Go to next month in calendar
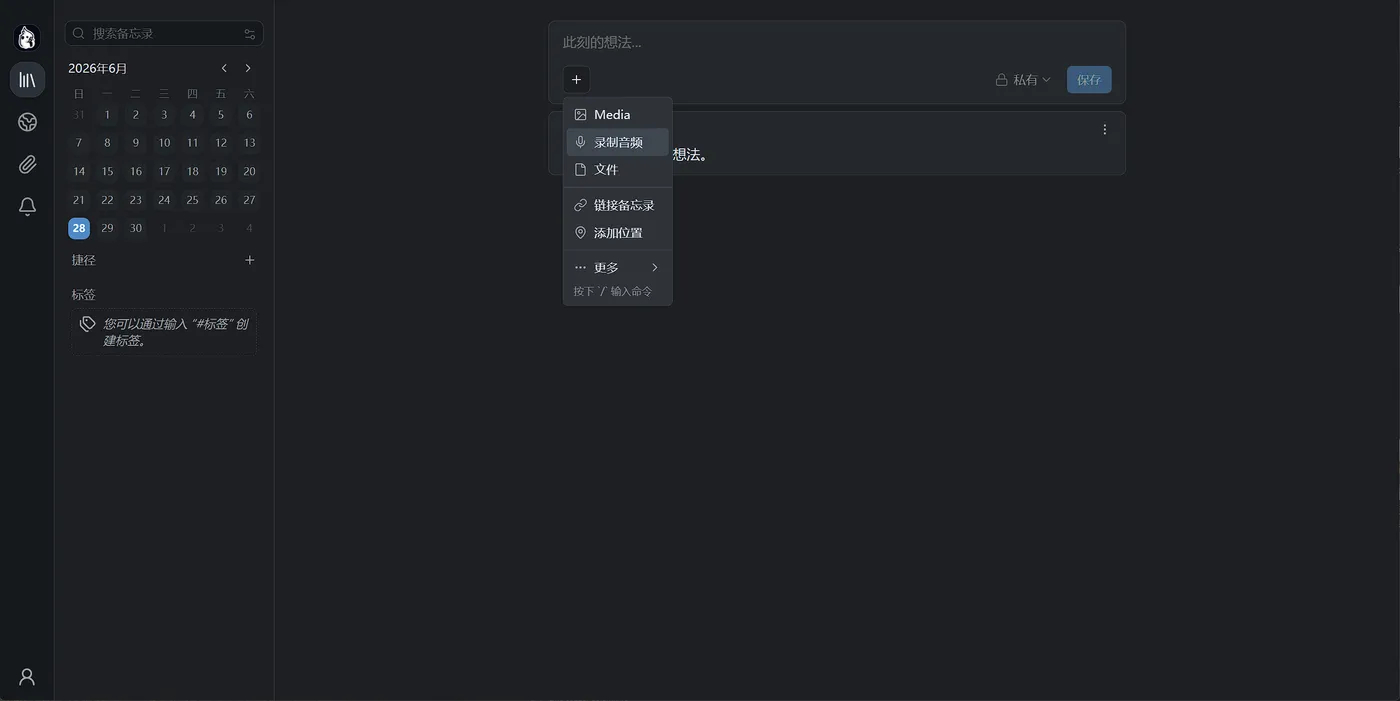Image resolution: width=1400 pixels, height=701 pixels. [x=248, y=68]
